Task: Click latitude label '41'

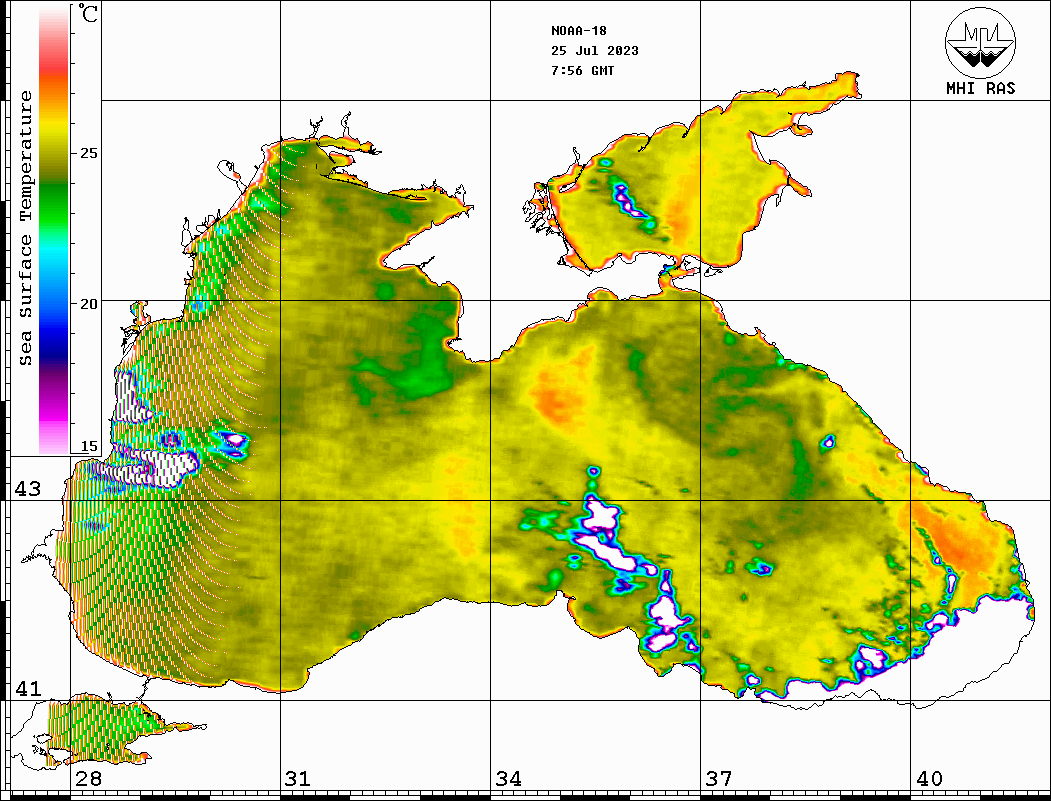Action: [28, 688]
